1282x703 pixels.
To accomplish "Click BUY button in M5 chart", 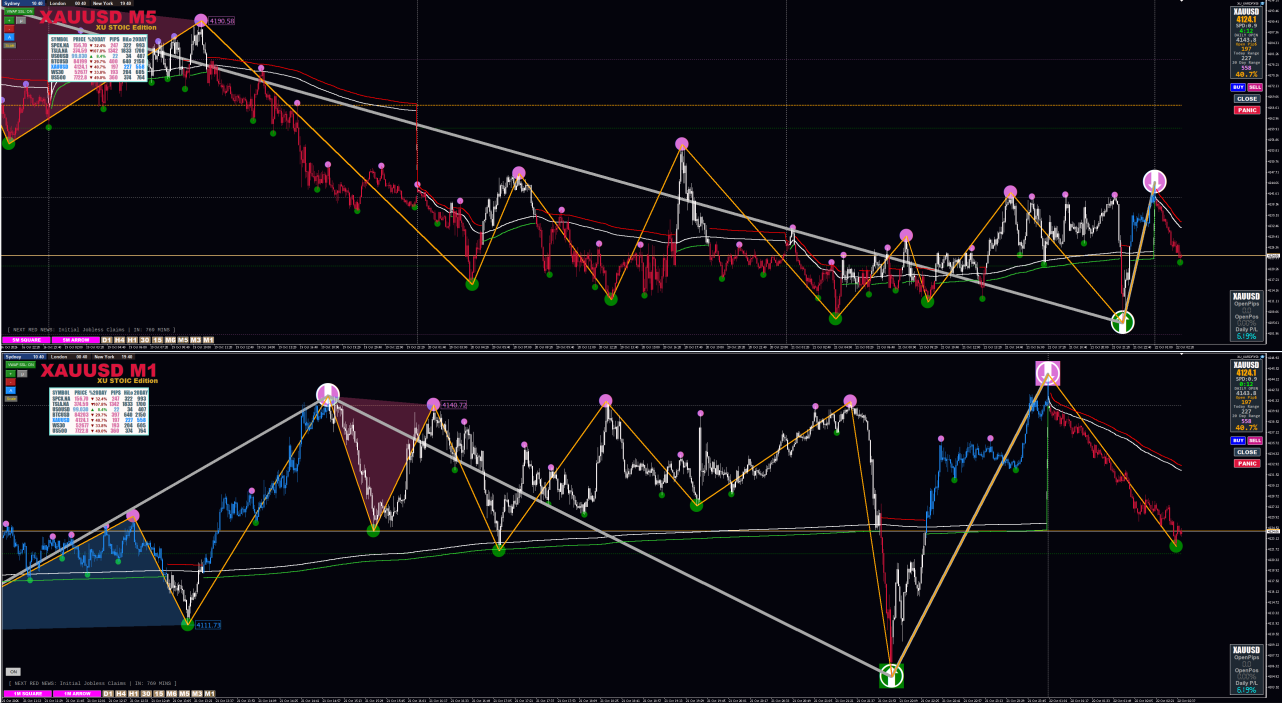I will coord(1239,87).
